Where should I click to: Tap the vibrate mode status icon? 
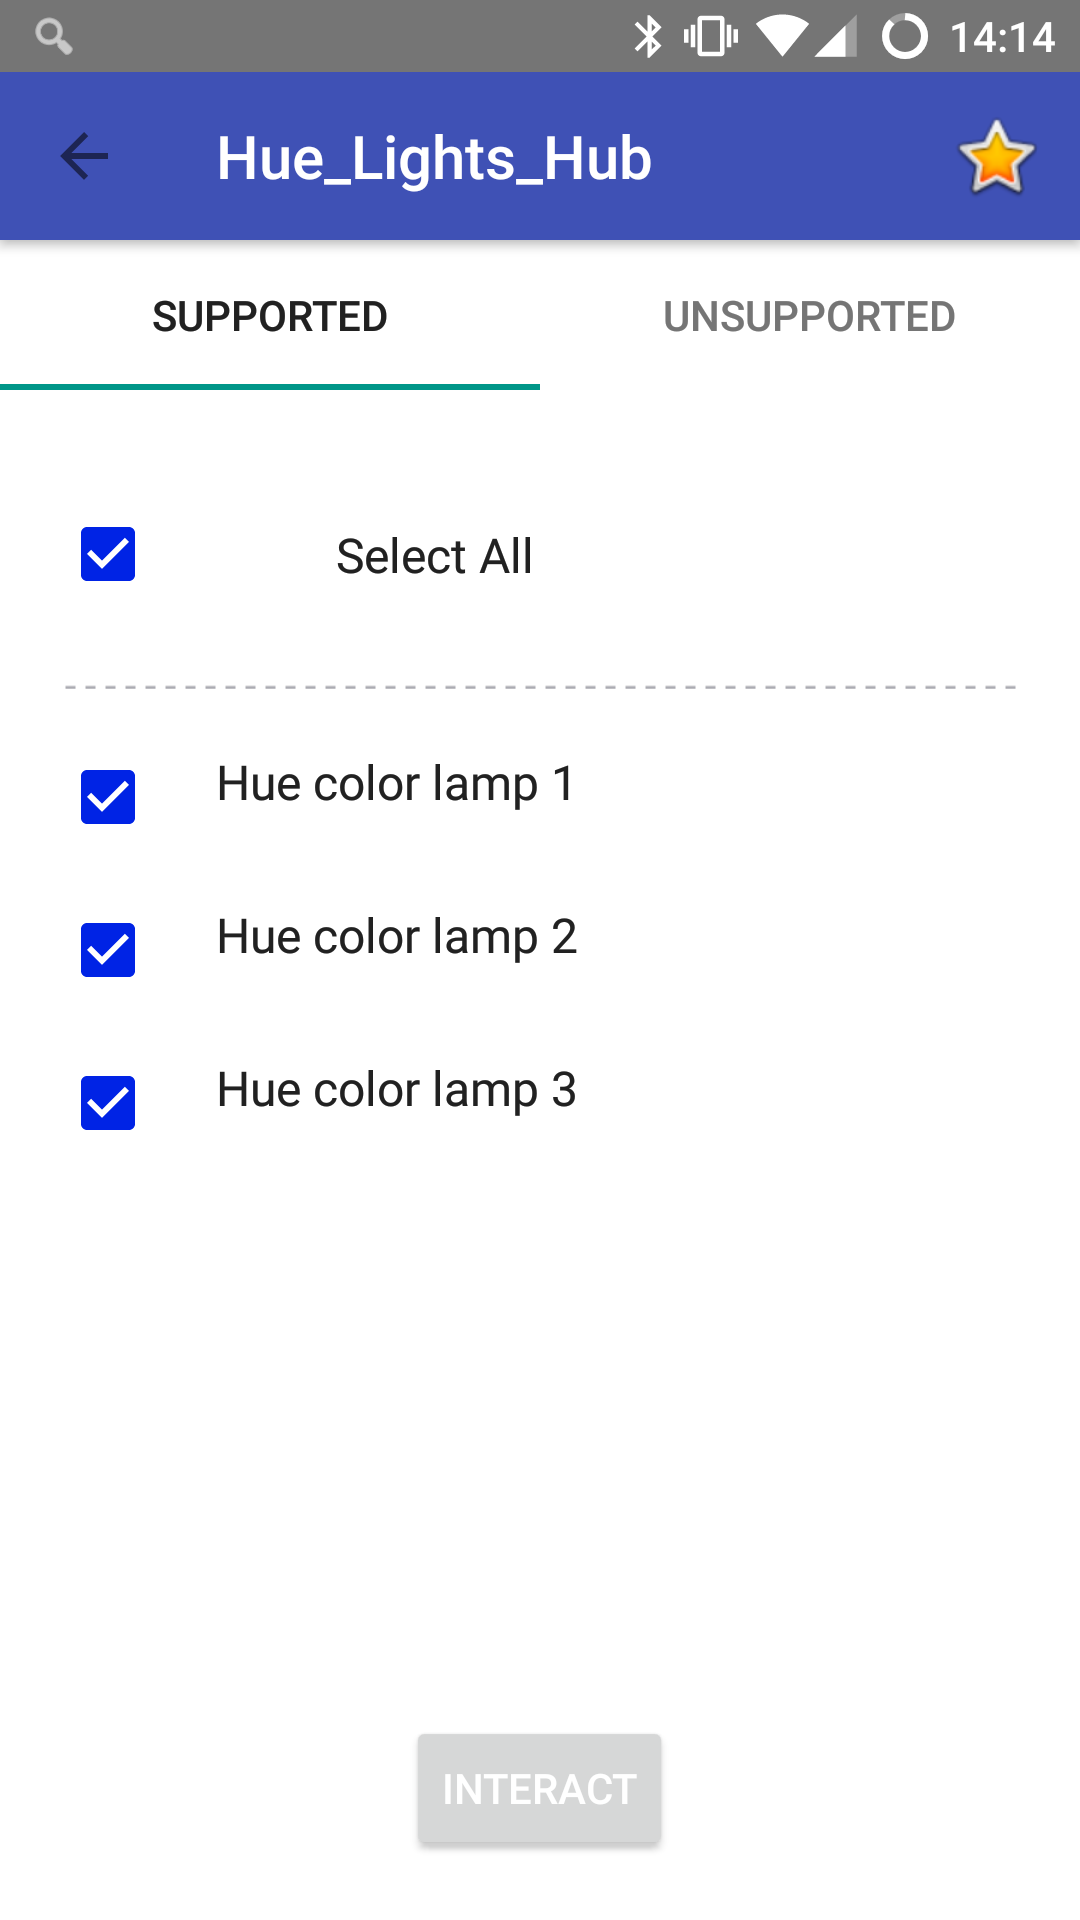(711, 37)
